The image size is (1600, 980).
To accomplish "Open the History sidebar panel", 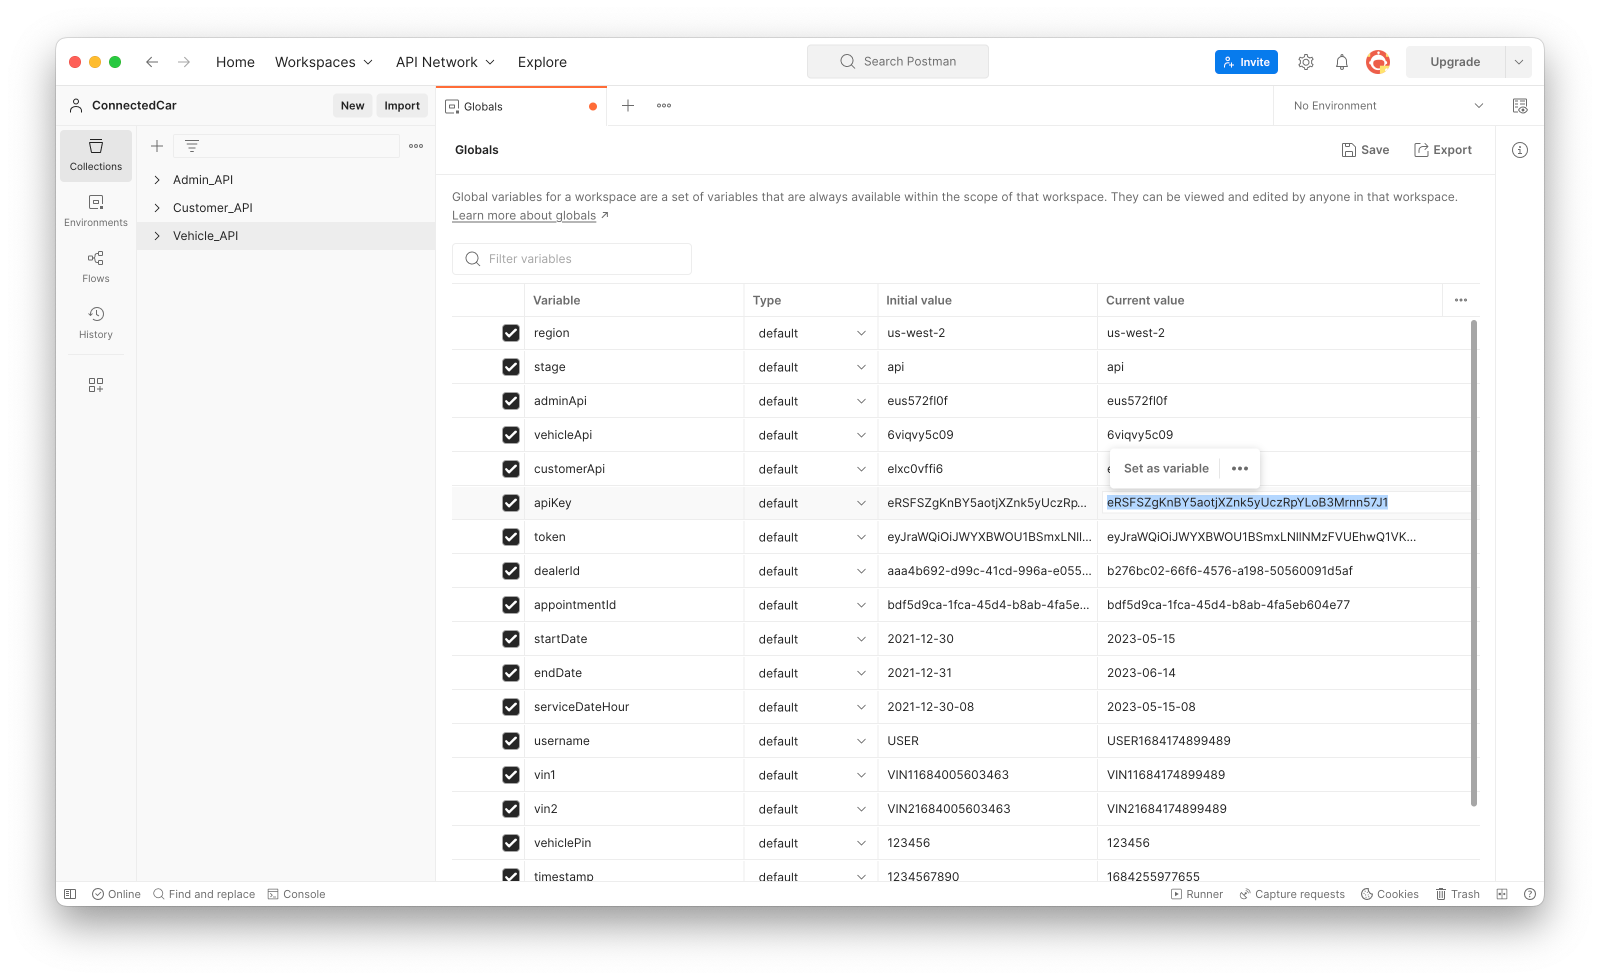I will click(x=96, y=323).
